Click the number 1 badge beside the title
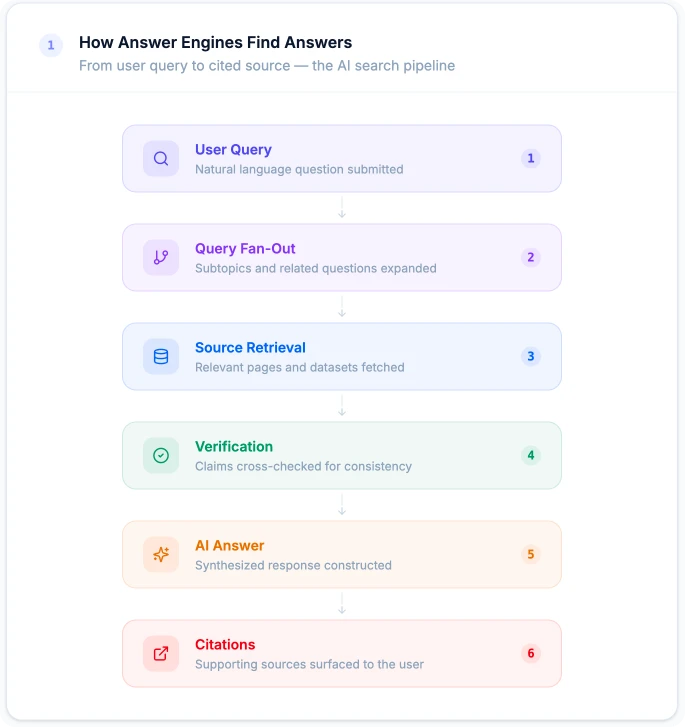This screenshot has width=685, height=727. click(x=51, y=45)
